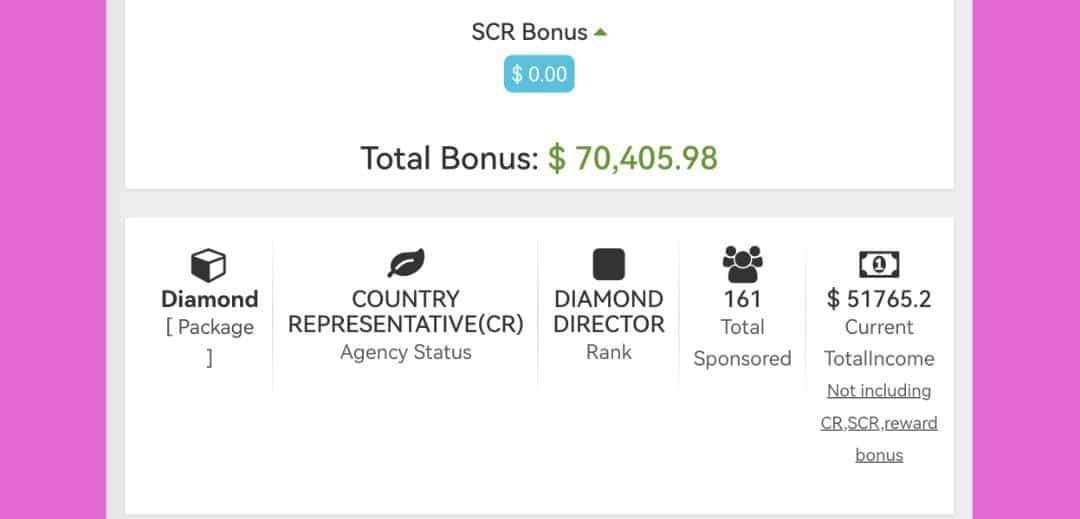Image resolution: width=1080 pixels, height=519 pixels.
Task: Open the 'Not including CR,SCR,reward bonus' link
Action: (x=879, y=422)
